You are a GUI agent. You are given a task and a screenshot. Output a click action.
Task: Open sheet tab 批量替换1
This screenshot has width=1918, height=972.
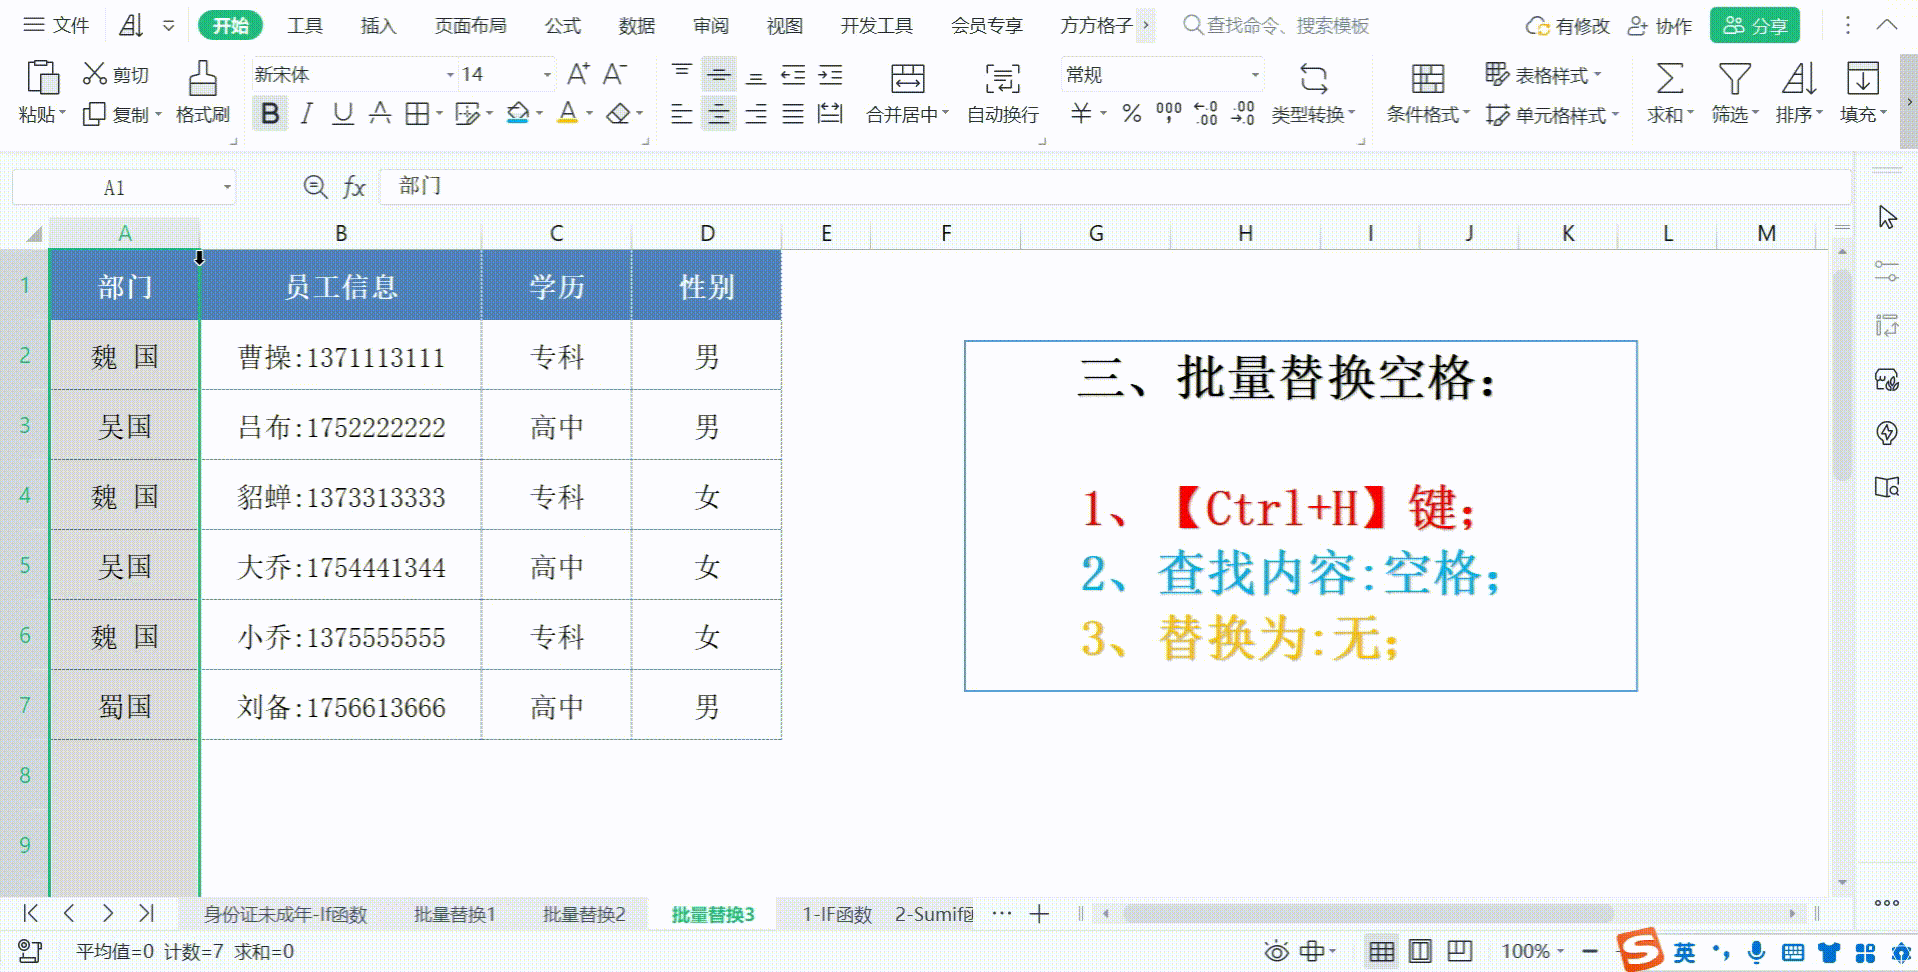point(454,914)
